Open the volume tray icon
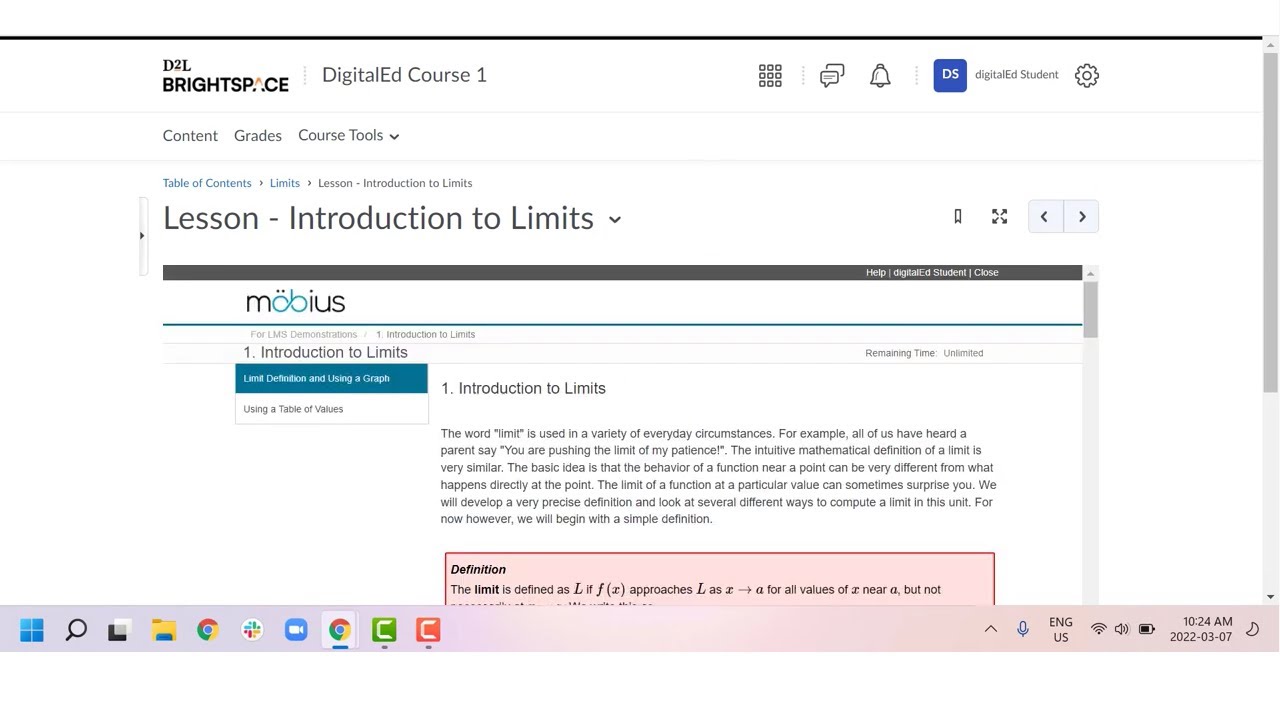Image resolution: width=1280 pixels, height=720 pixels. click(x=1122, y=630)
